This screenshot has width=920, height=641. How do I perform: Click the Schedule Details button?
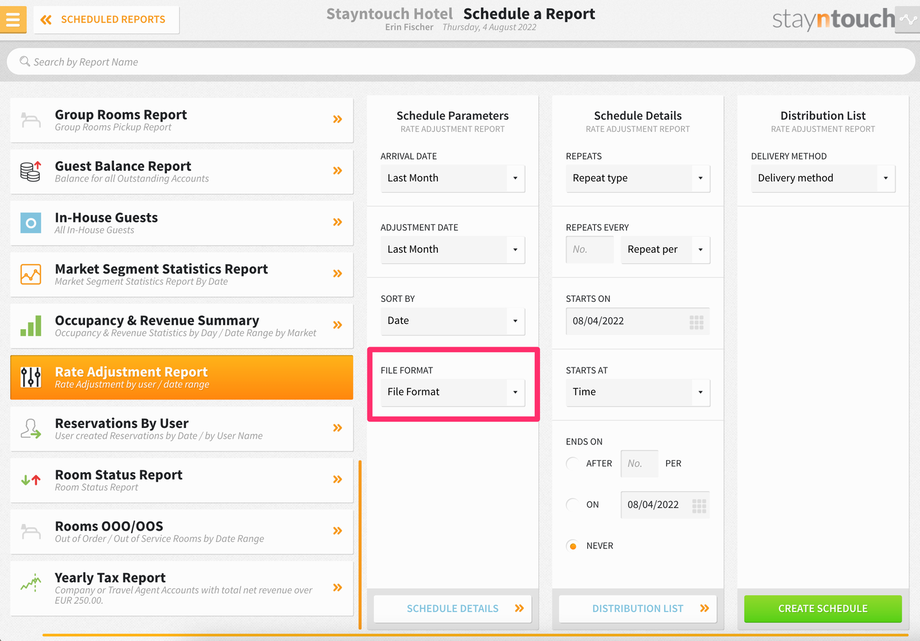point(452,609)
